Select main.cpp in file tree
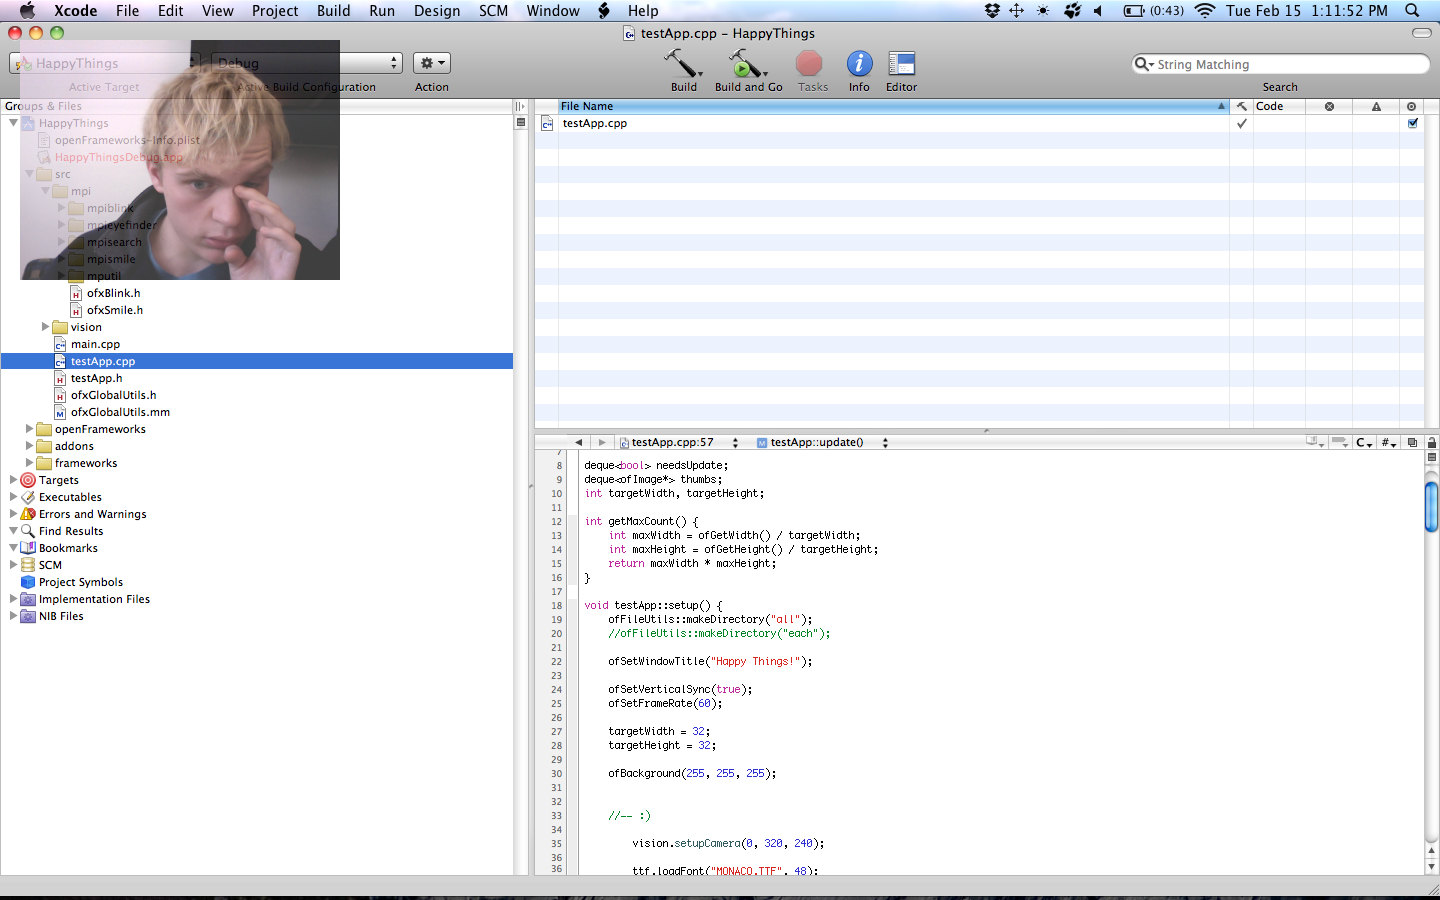Screen dimensions: 1440x900 pos(95,344)
